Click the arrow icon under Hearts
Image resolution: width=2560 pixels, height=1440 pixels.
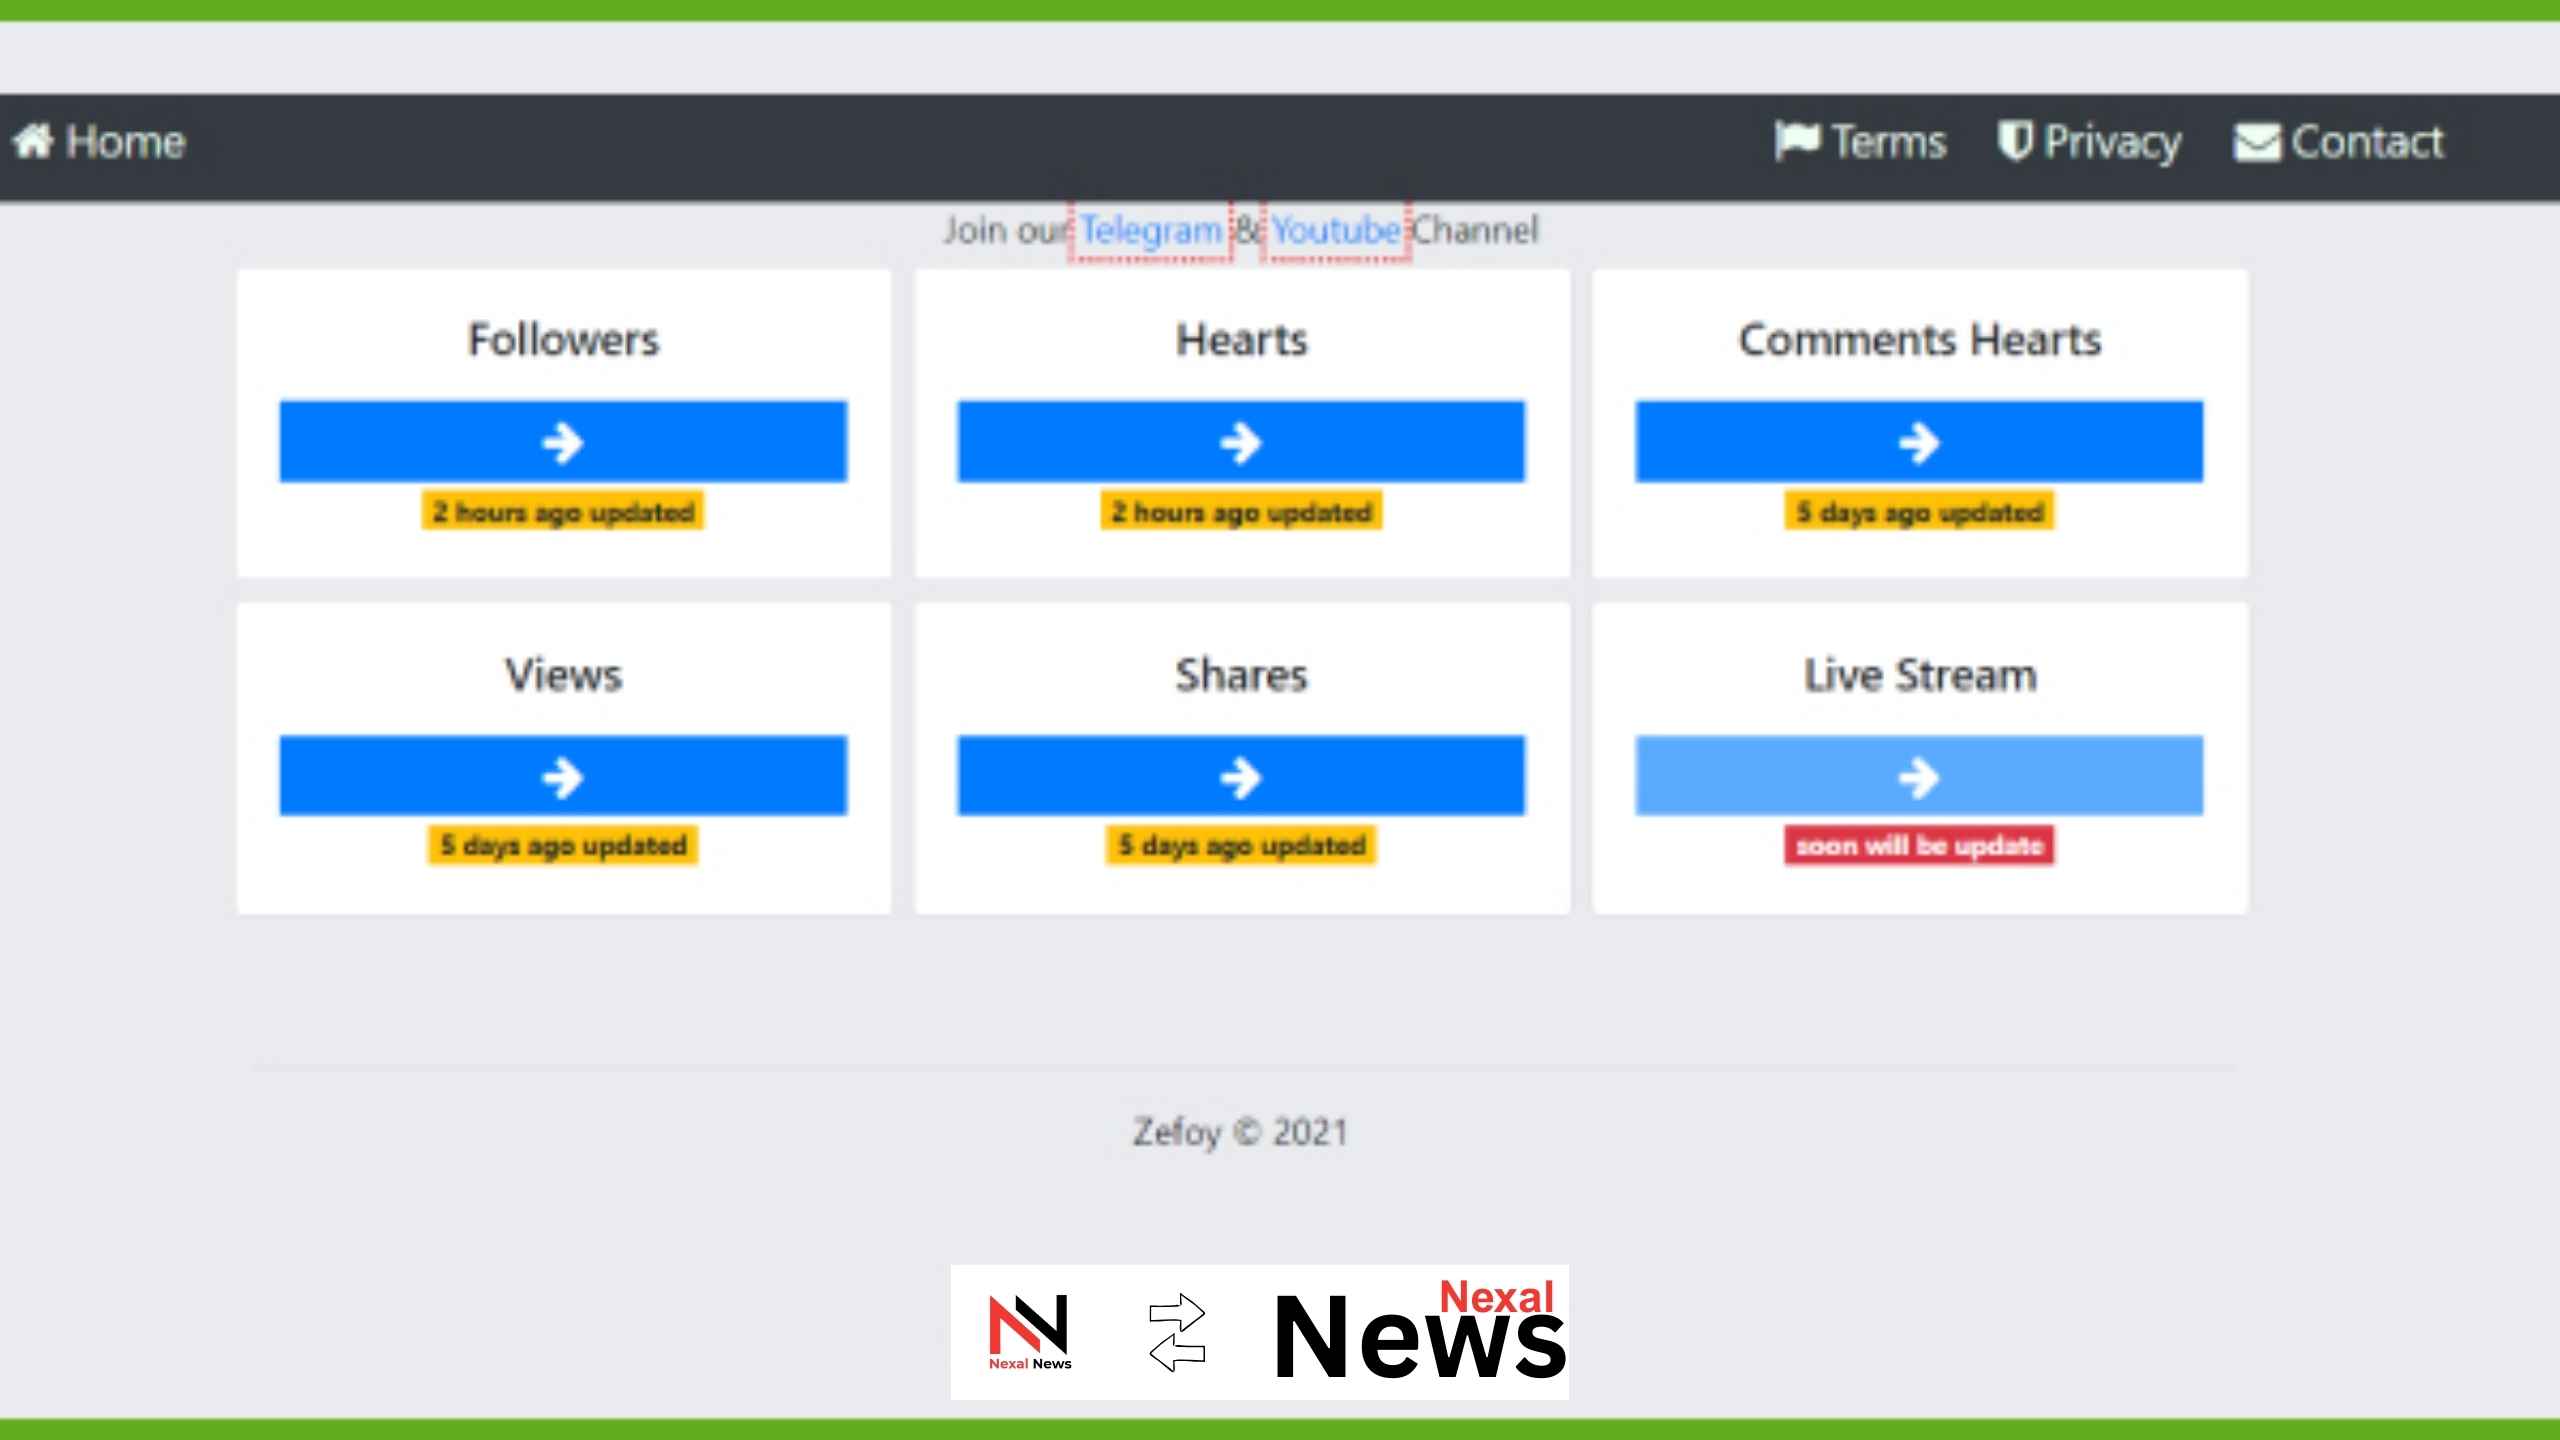1242,441
